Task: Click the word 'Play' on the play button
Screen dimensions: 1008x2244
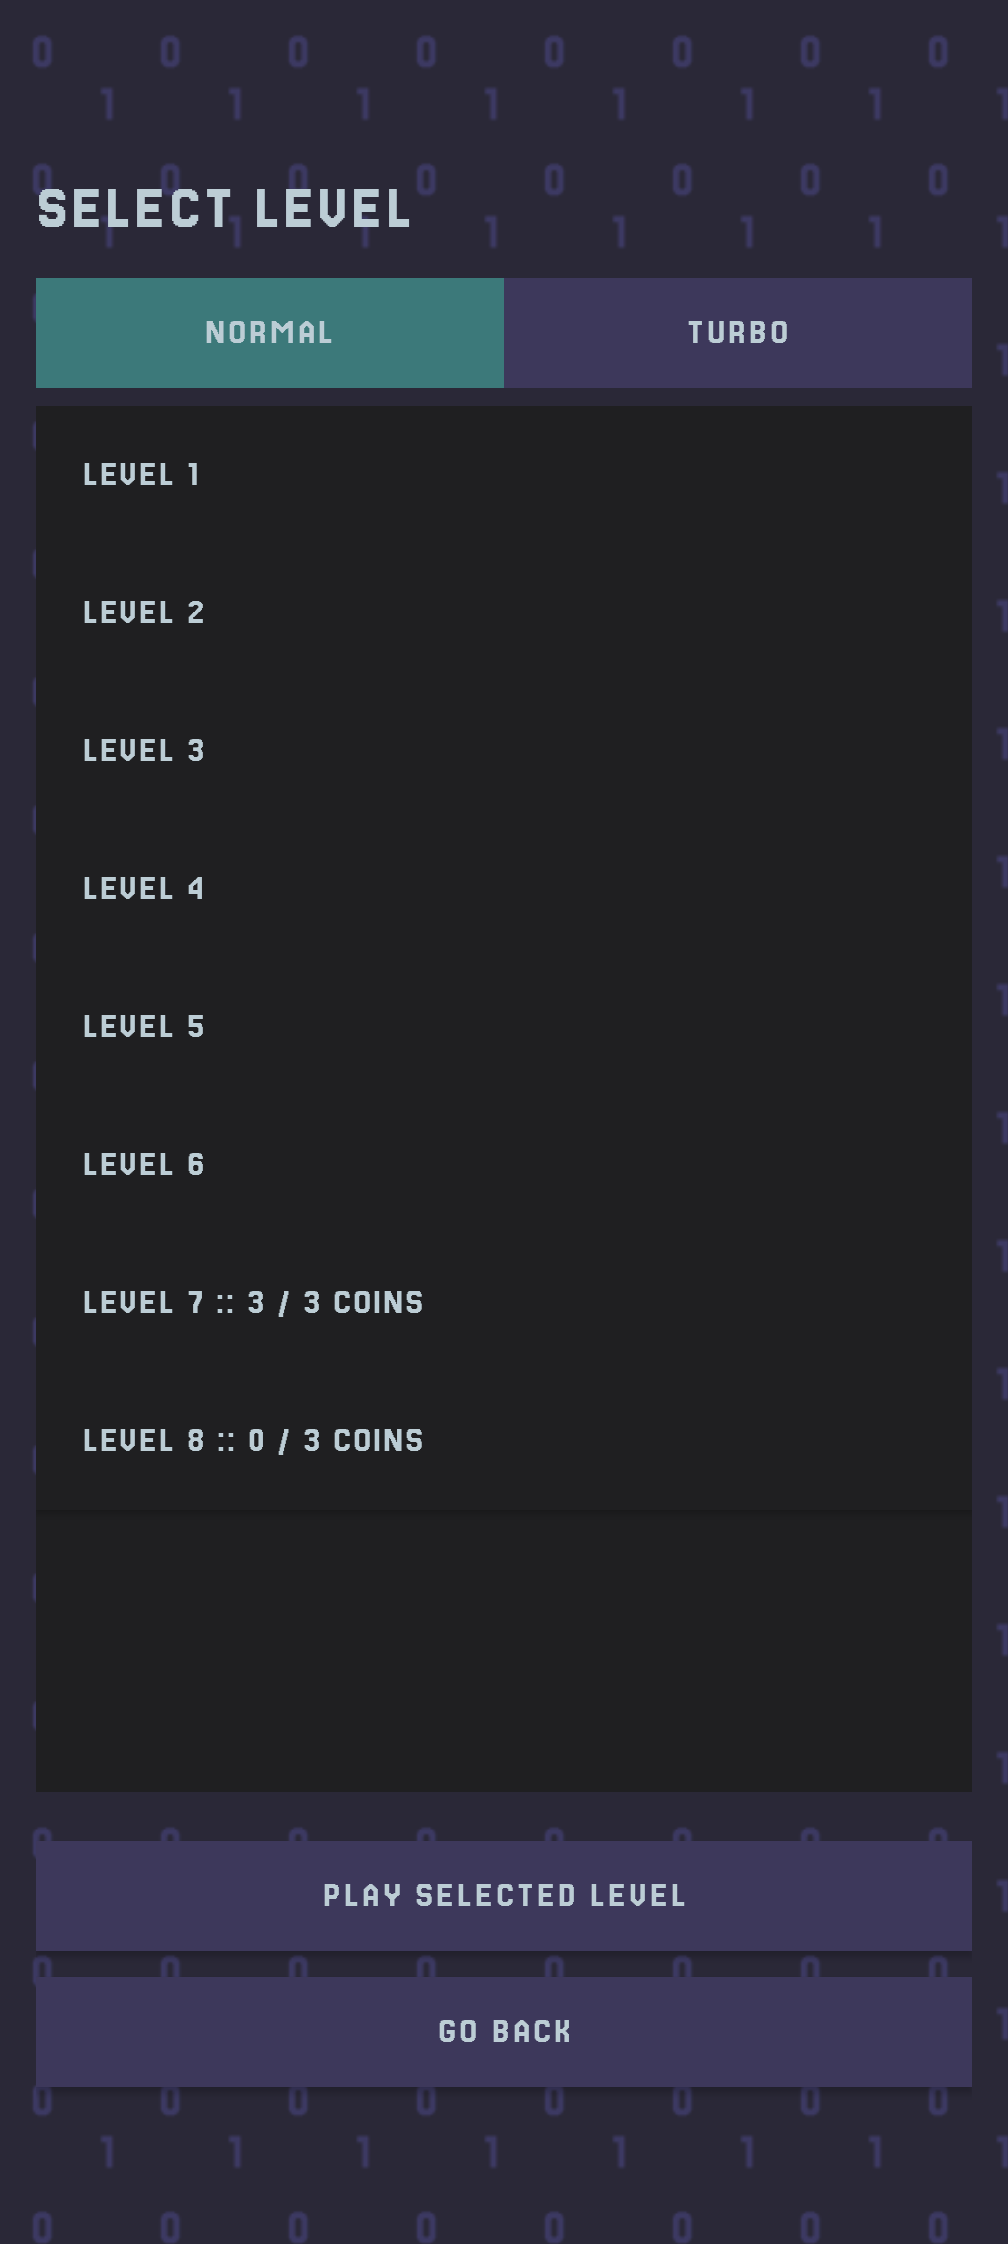Action: (362, 1896)
